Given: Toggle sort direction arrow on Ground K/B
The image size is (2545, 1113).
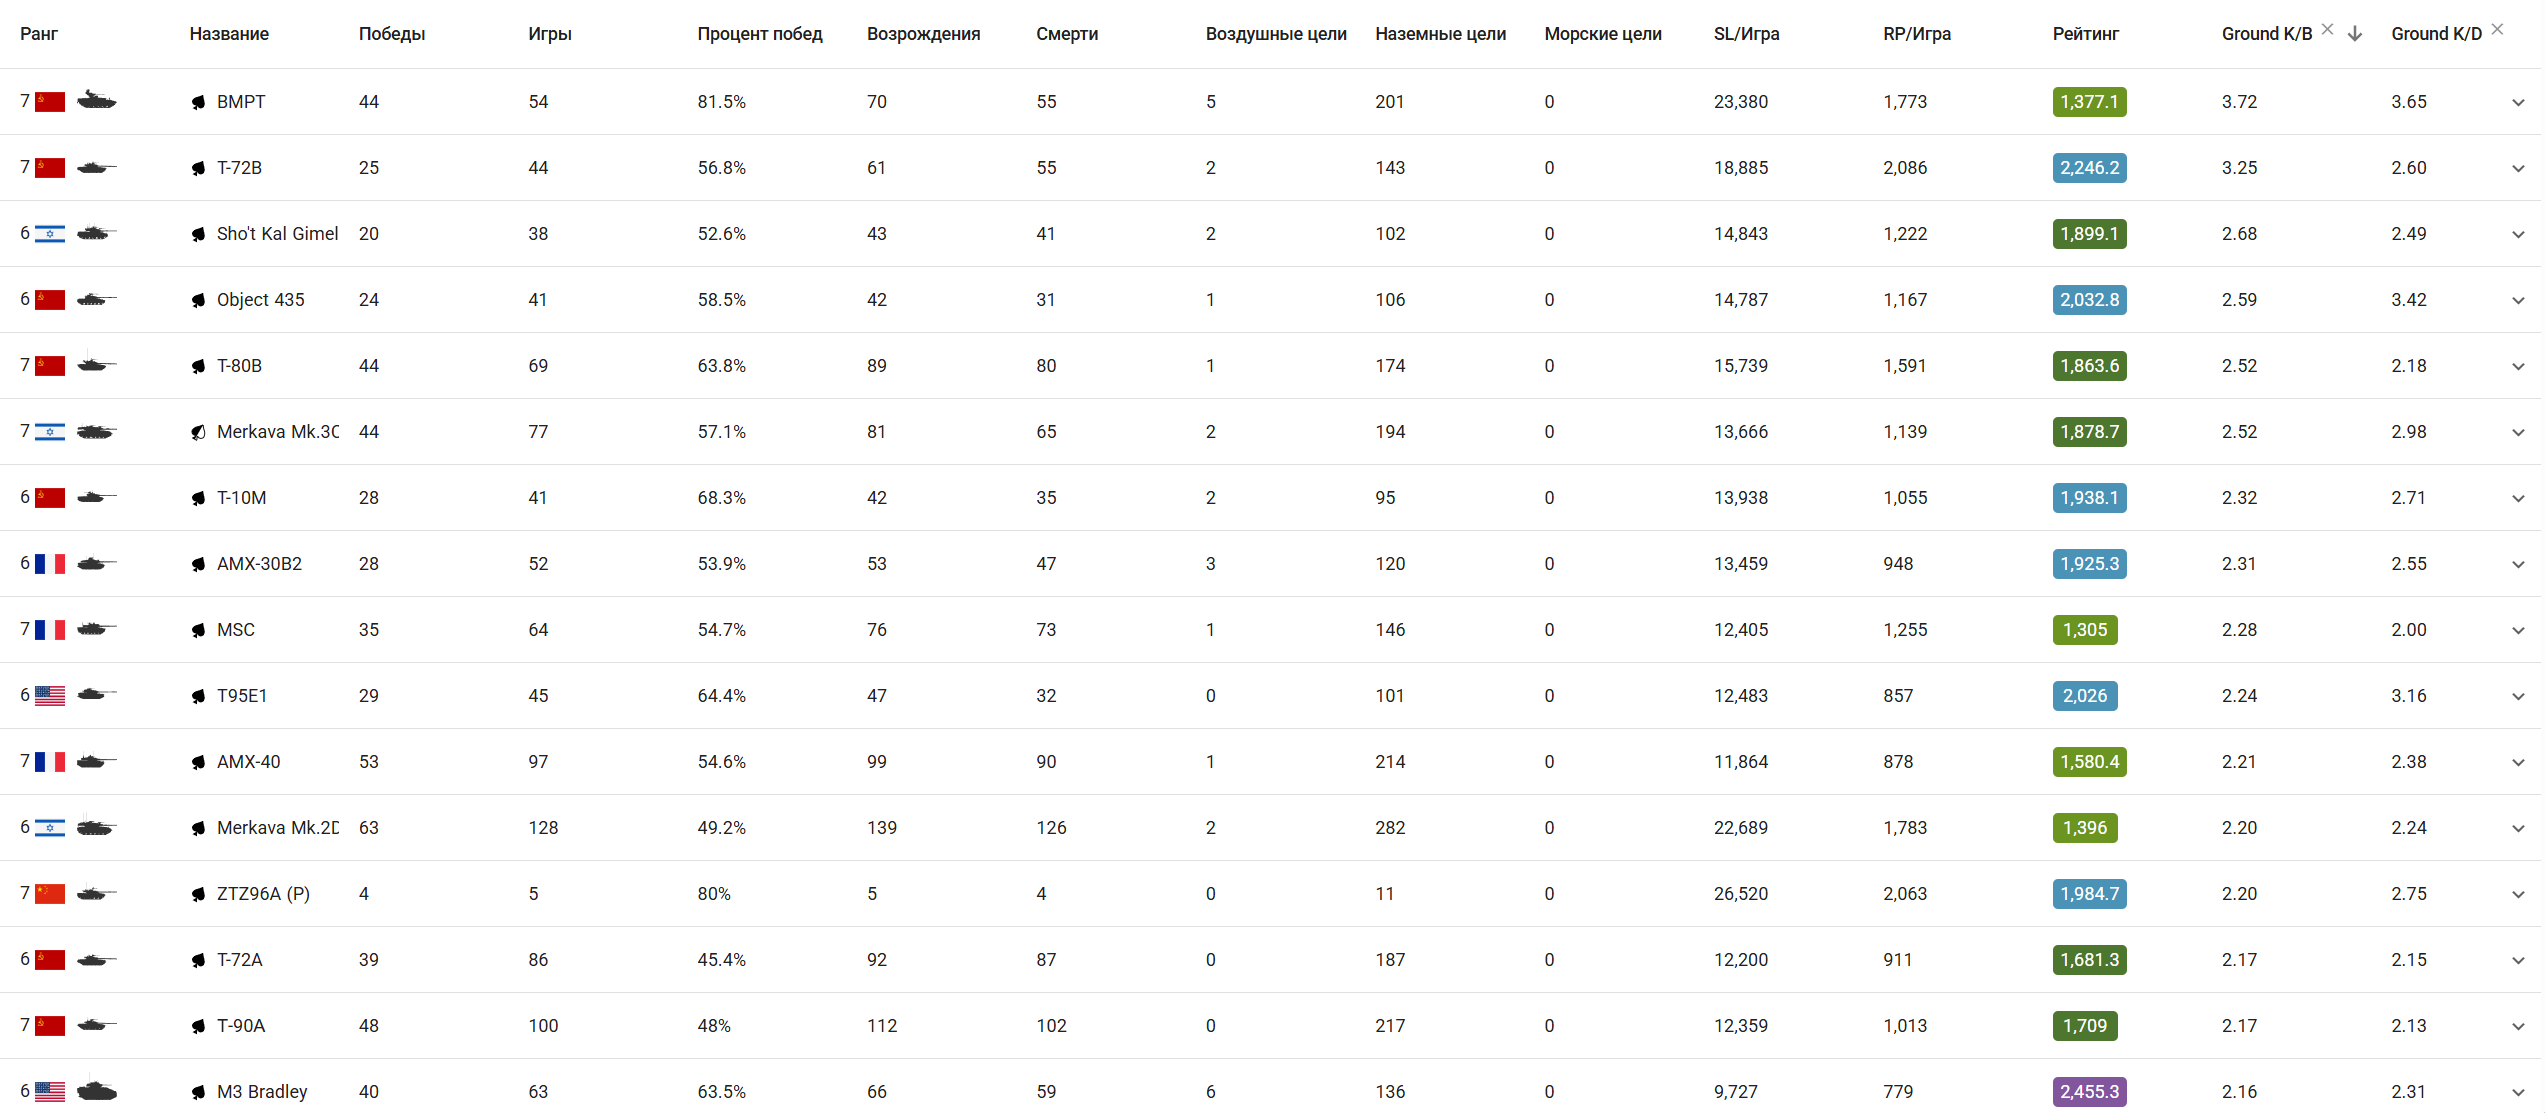Looking at the screenshot, I should click(x=2355, y=34).
